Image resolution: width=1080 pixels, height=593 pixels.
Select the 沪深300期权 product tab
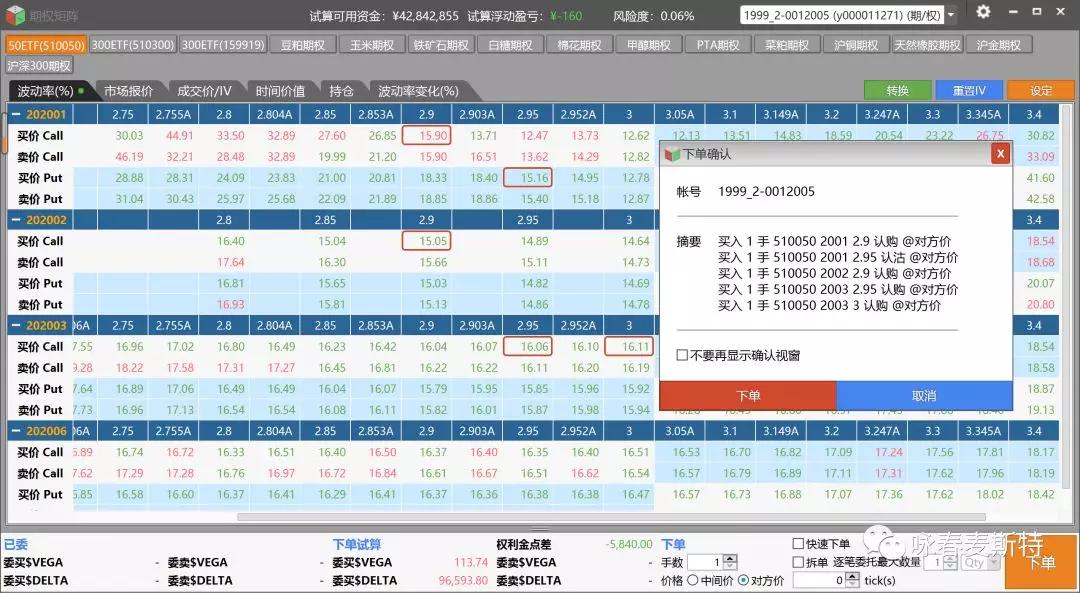coord(39,66)
